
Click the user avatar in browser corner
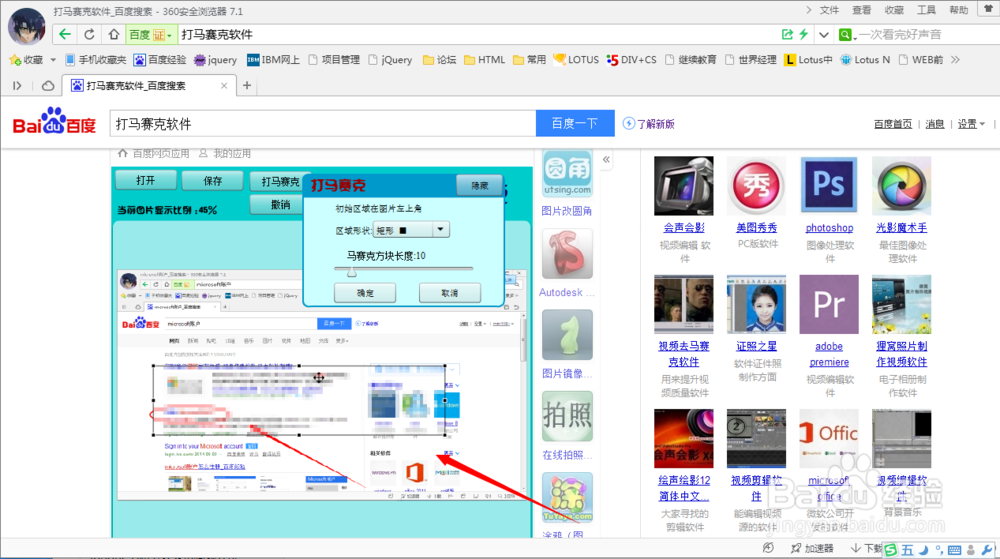click(x=27, y=25)
